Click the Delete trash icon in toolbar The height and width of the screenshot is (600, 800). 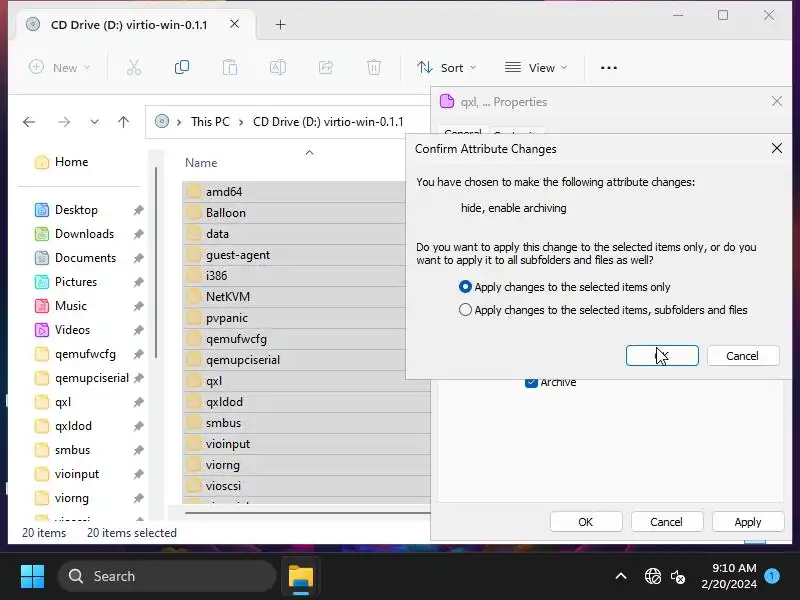pos(373,67)
